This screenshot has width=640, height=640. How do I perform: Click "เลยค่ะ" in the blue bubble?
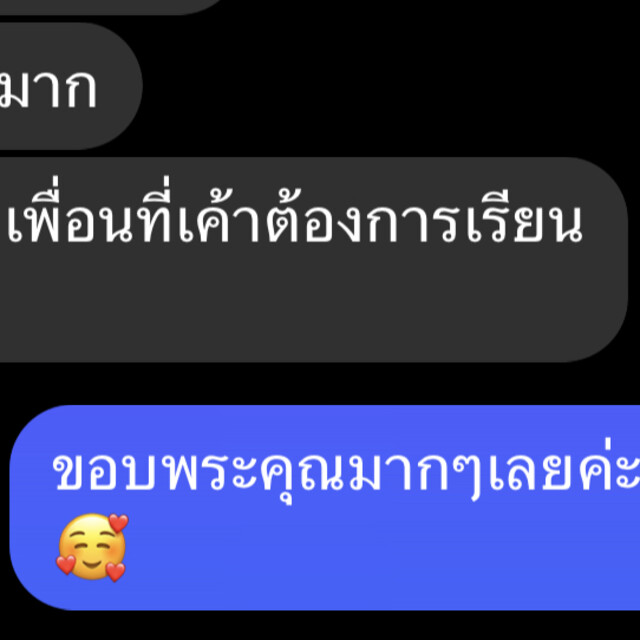click(x=564, y=469)
